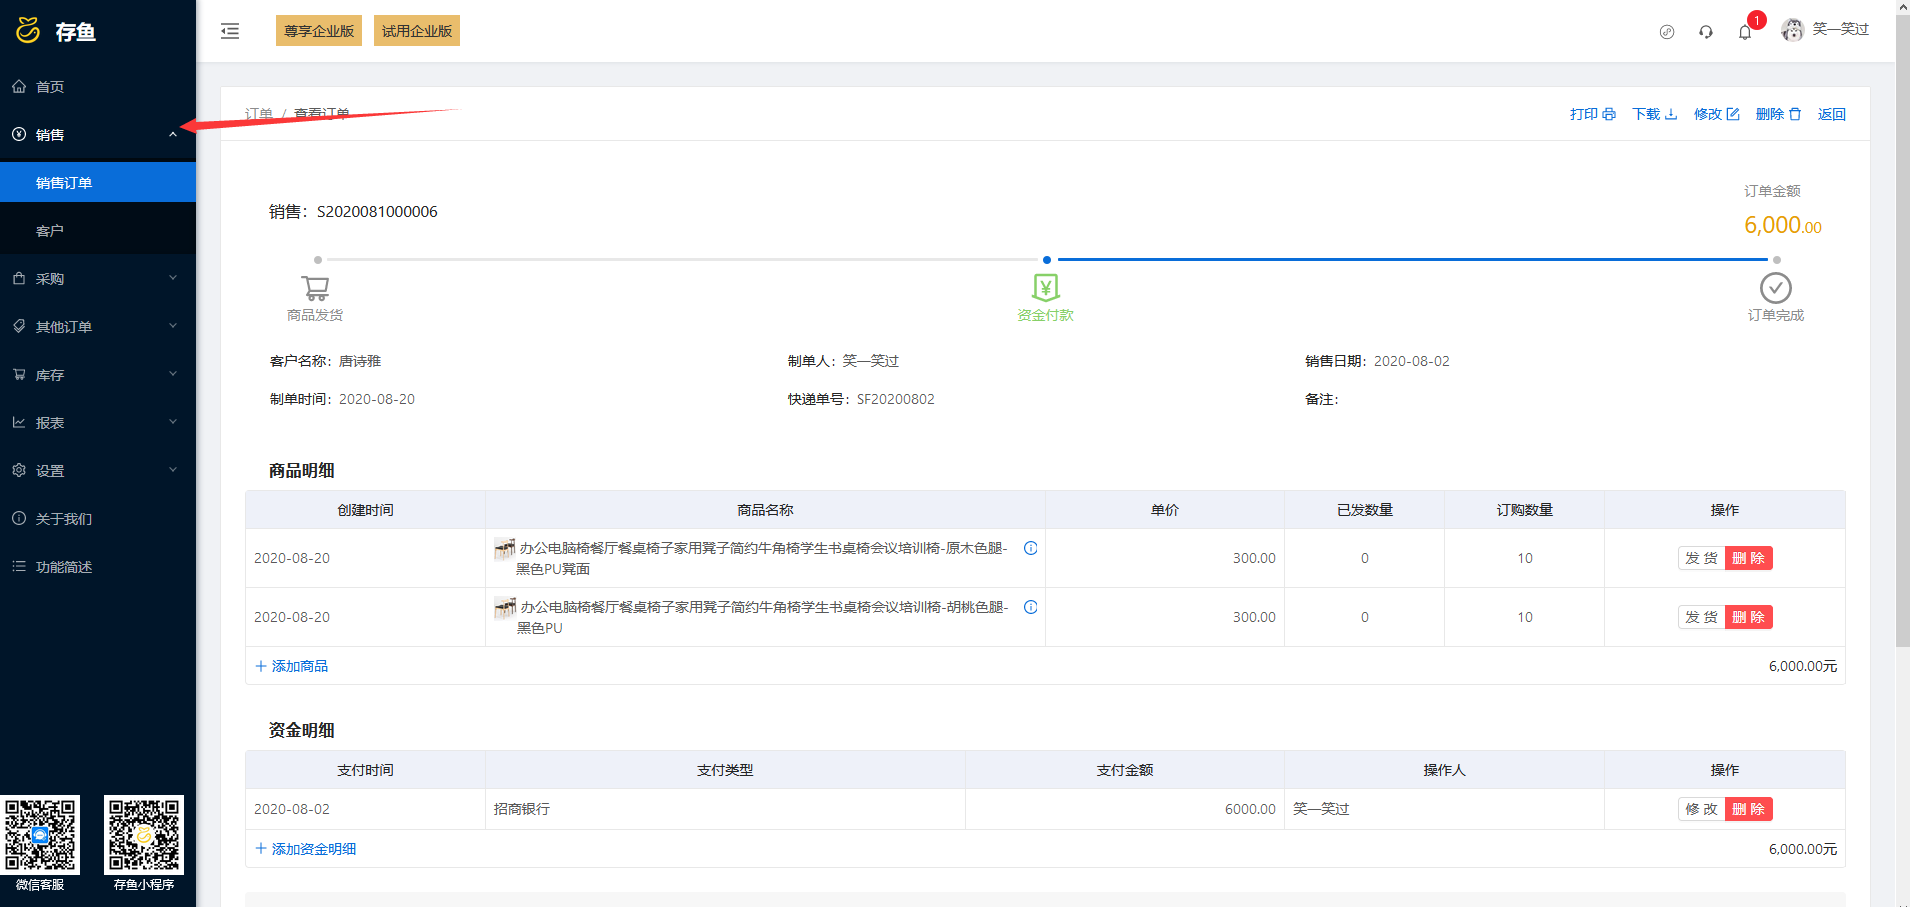Download the order with 下载
The width and height of the screenshot is (1910, 907).
(1655, 114)
